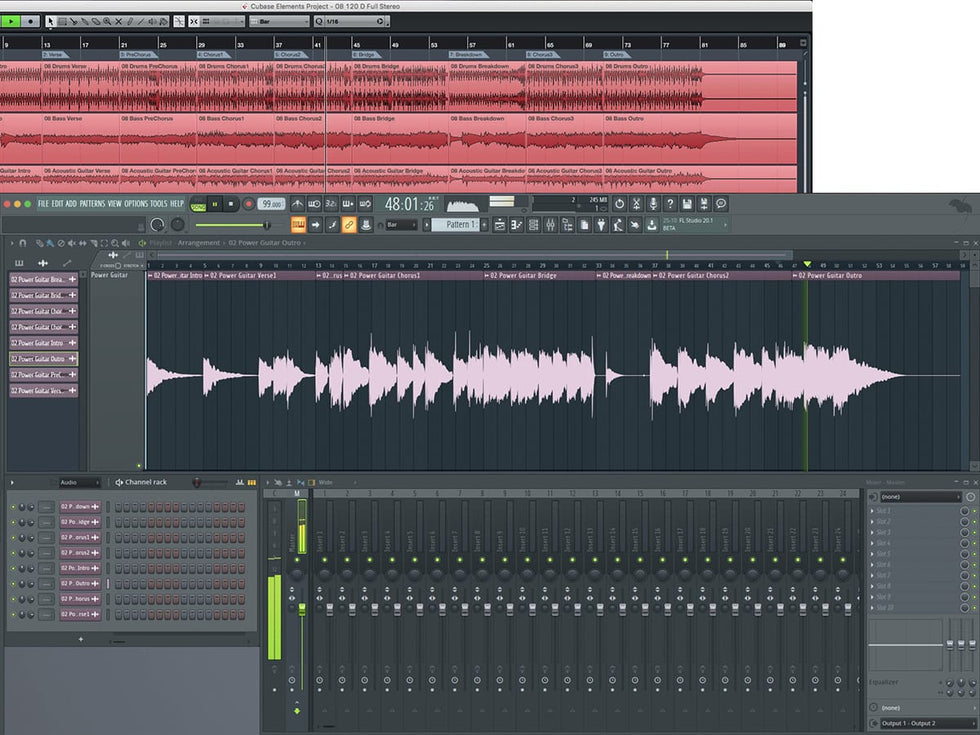The height and width of the screenshot is (735, 980).
Task: Open the microphone recording icon
Action: pos(653,204)
